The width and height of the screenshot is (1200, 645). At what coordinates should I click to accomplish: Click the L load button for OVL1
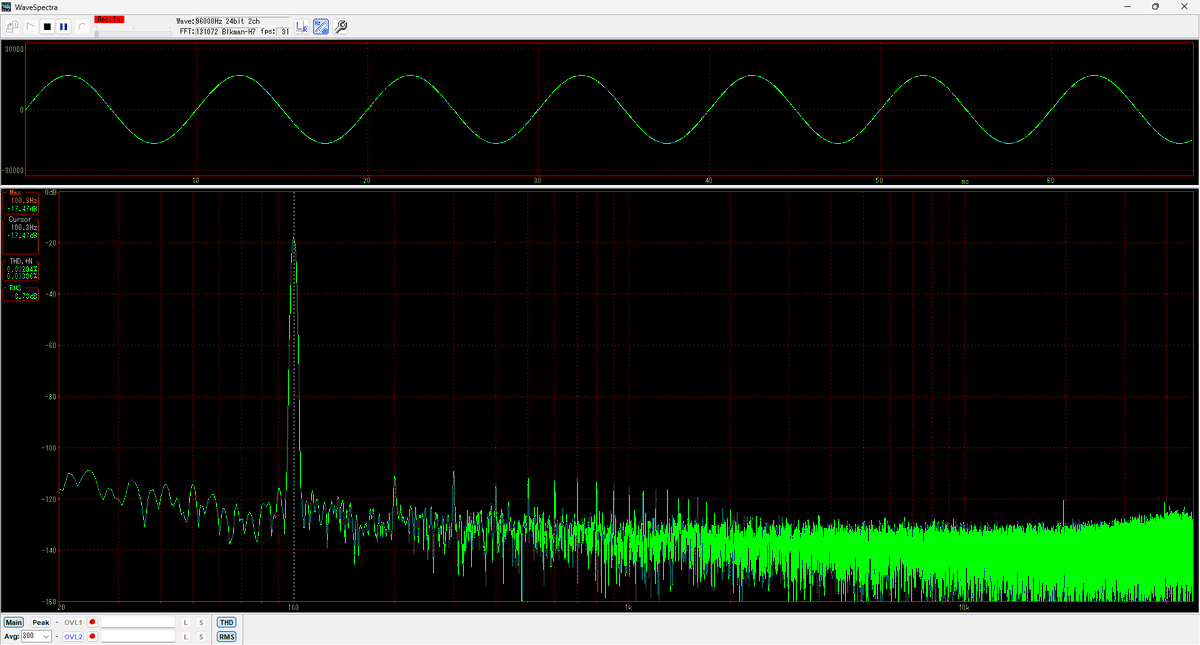185,622
